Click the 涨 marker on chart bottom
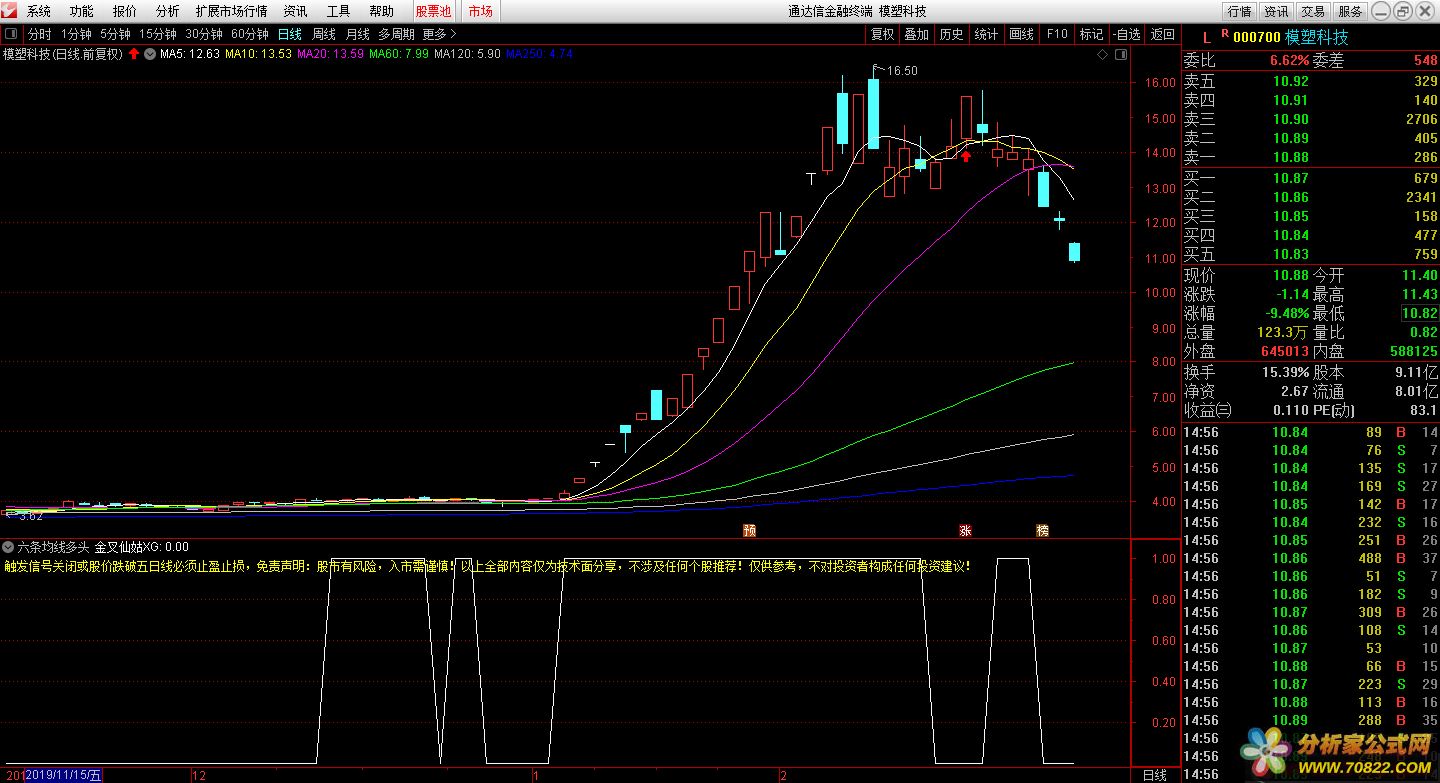The height and width of the screenshot is (783, 1440). click(x=966, y=530)
